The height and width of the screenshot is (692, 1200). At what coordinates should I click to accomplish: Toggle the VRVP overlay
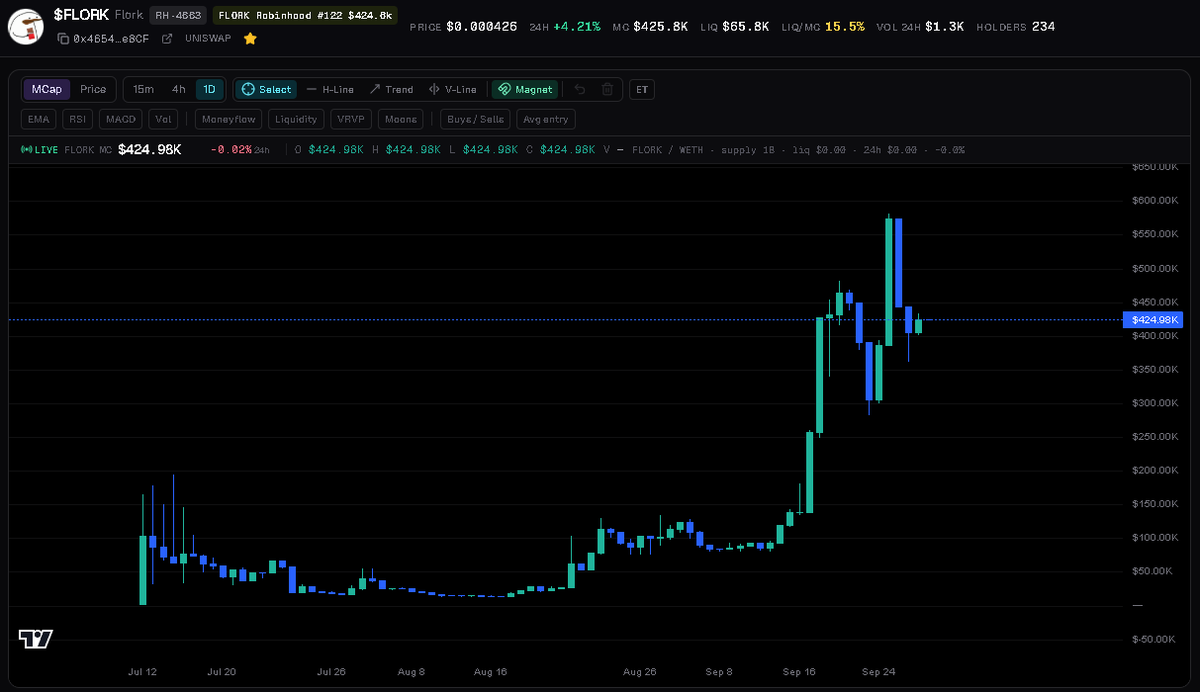[x=351, y=119]
